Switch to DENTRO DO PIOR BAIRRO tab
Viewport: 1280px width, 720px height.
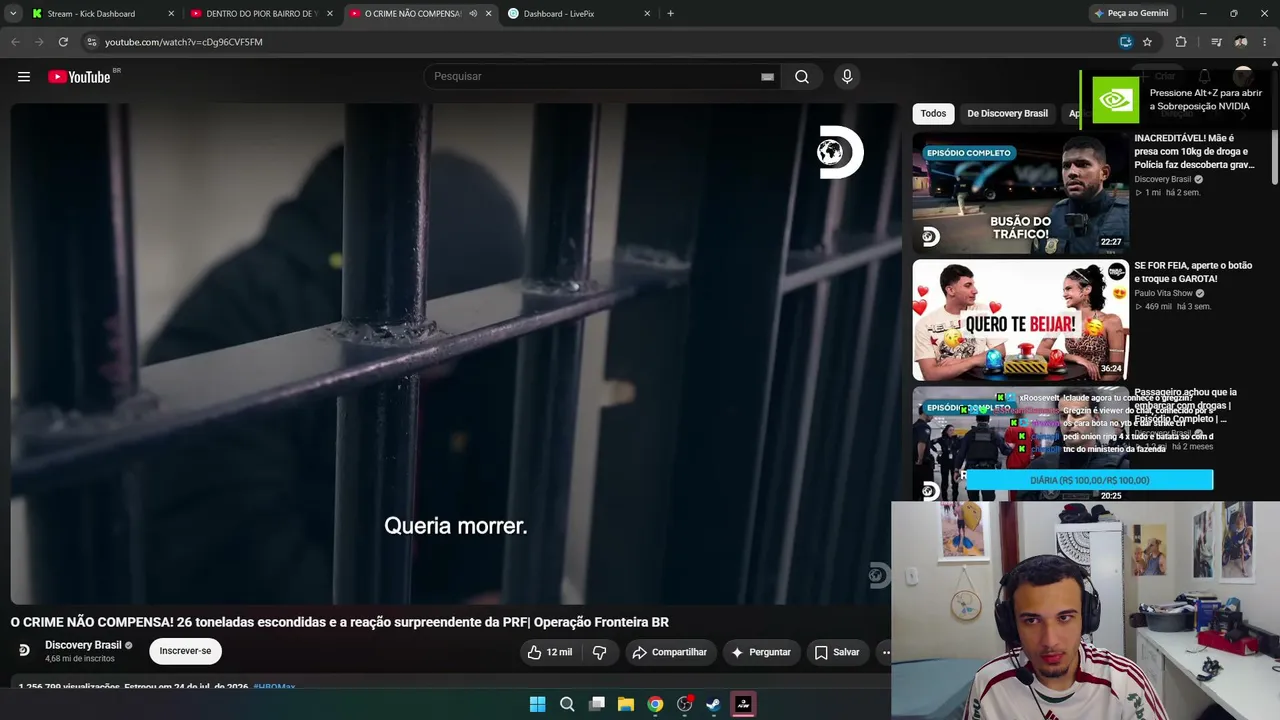click(x=261, y=14)
